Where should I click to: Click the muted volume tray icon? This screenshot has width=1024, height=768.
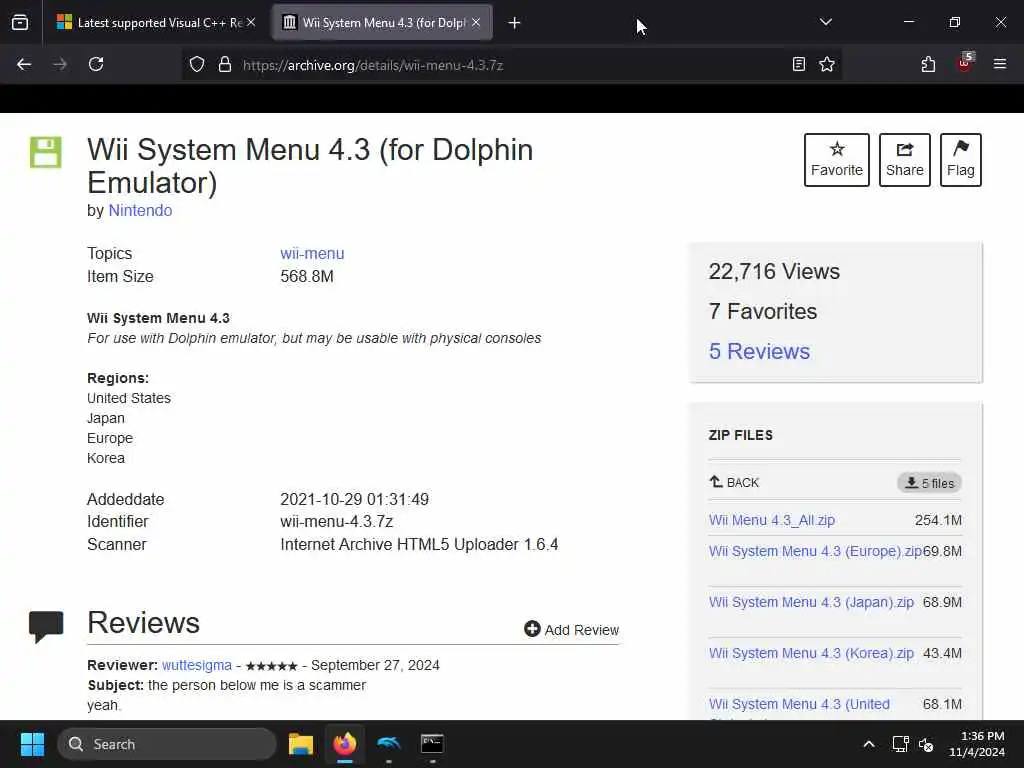point(926,744)
